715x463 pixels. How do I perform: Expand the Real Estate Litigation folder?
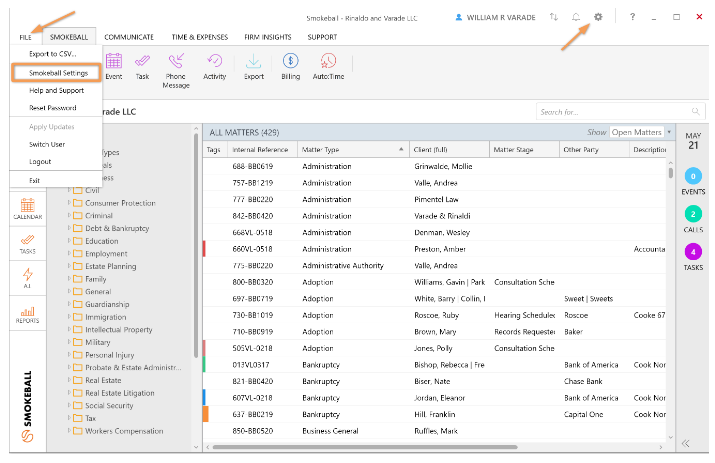coord(69,392)
